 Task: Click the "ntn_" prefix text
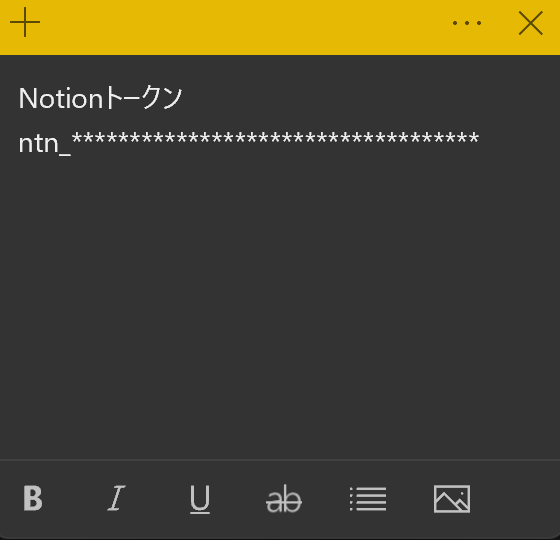(45, 144)
